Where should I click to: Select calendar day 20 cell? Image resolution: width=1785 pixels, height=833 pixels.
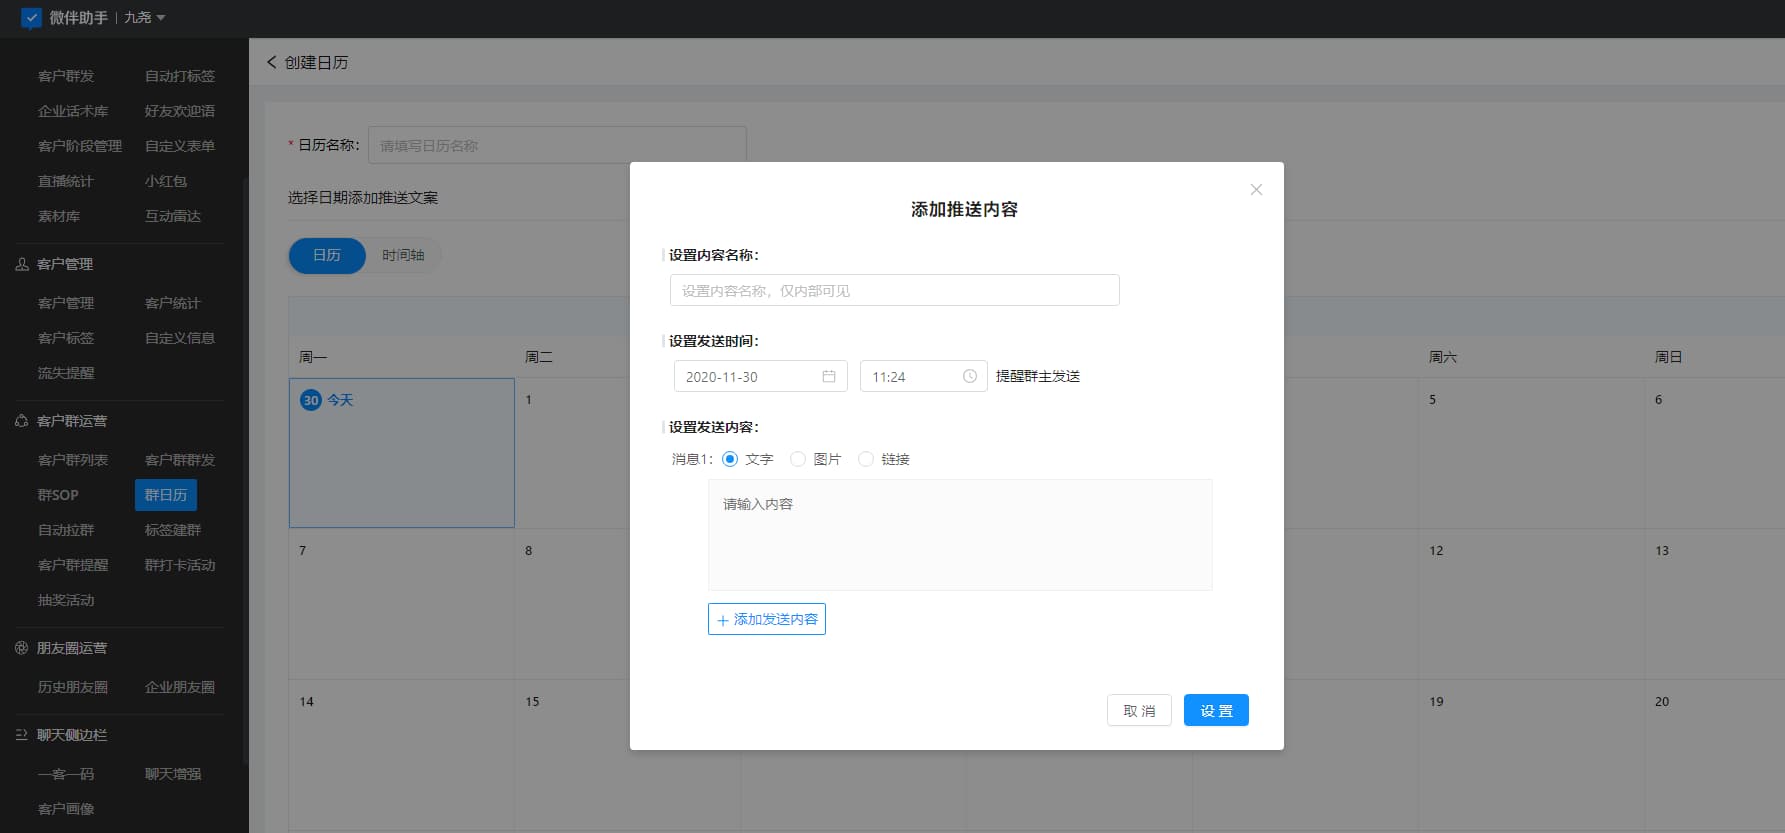(x=1714, y=755)
